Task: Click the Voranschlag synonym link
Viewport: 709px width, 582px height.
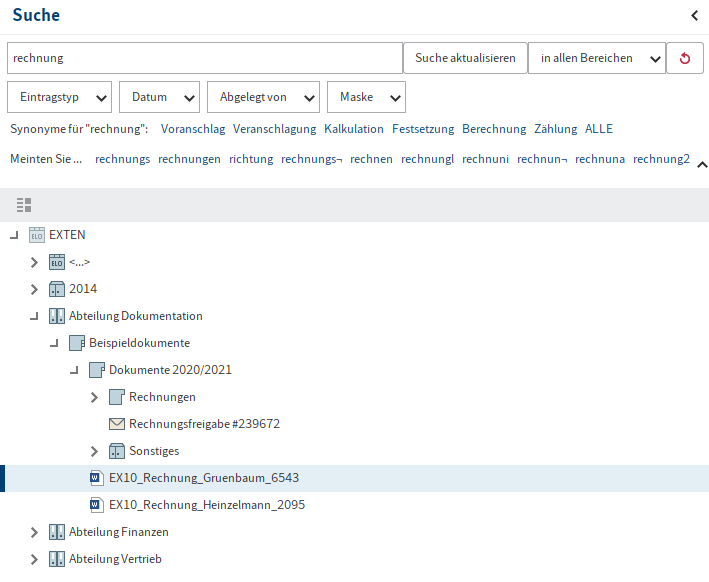Action: pos(193,129)
